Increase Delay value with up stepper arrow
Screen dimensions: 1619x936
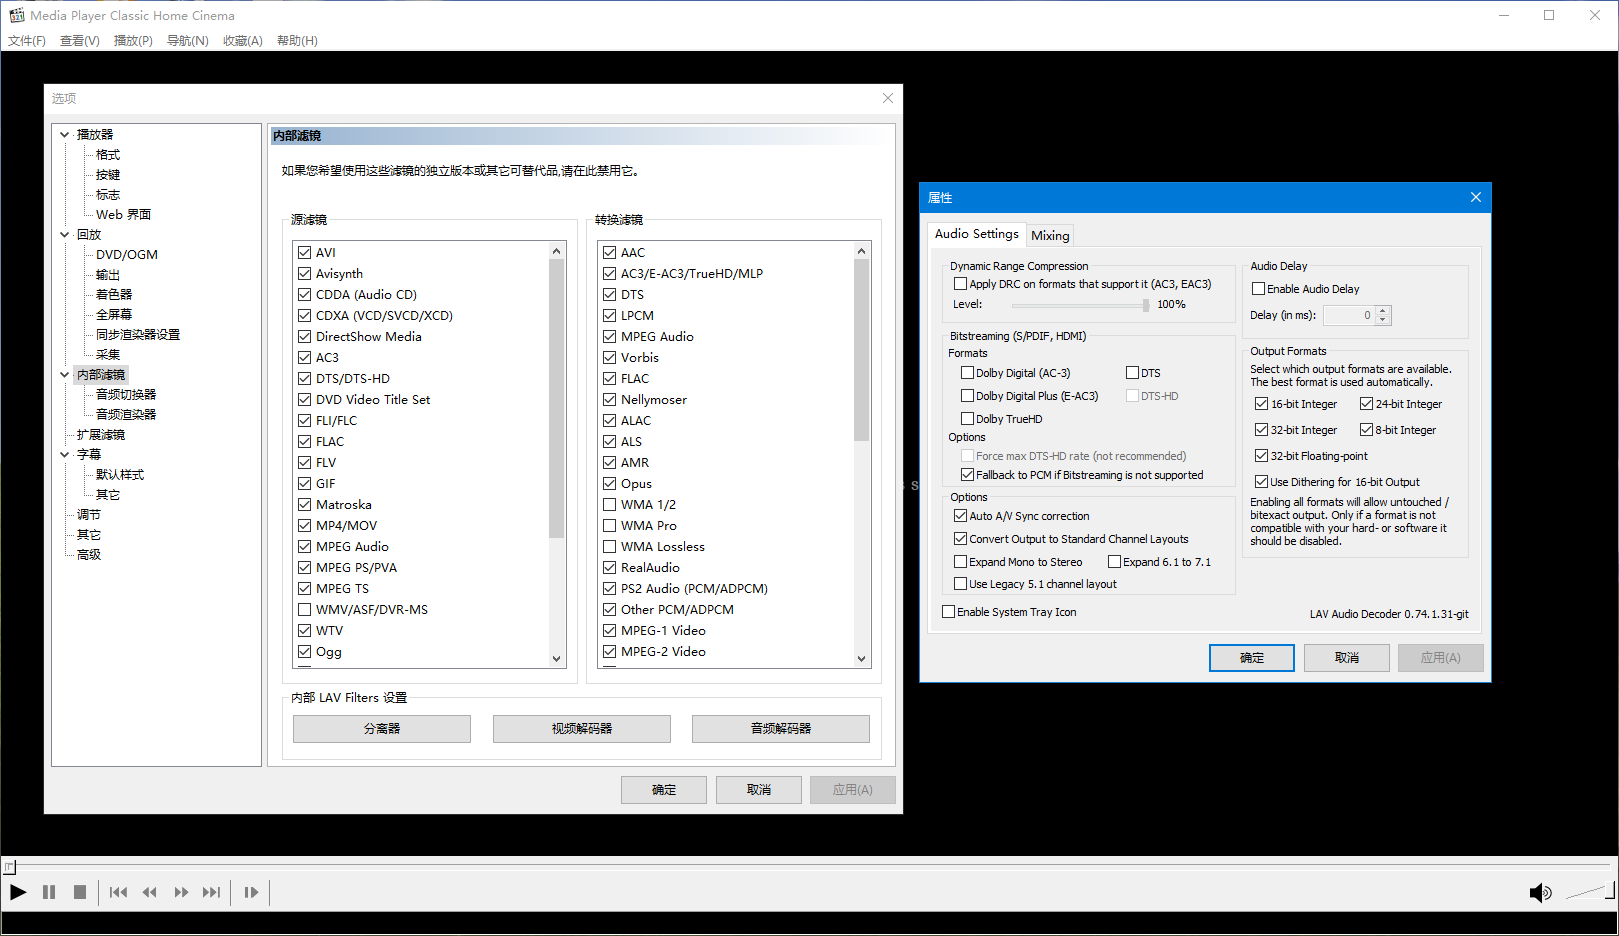click(1383, 310)
